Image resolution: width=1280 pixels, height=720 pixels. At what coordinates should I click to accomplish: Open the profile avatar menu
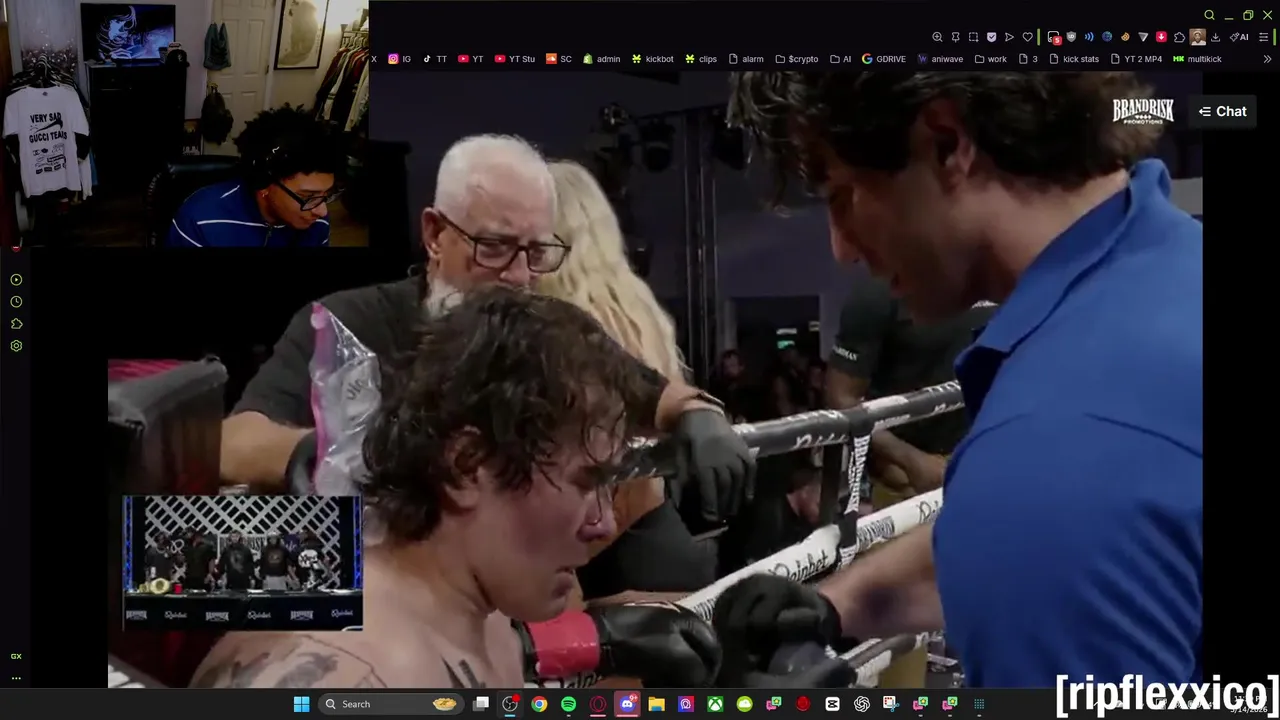click(x=1197, y=37)
